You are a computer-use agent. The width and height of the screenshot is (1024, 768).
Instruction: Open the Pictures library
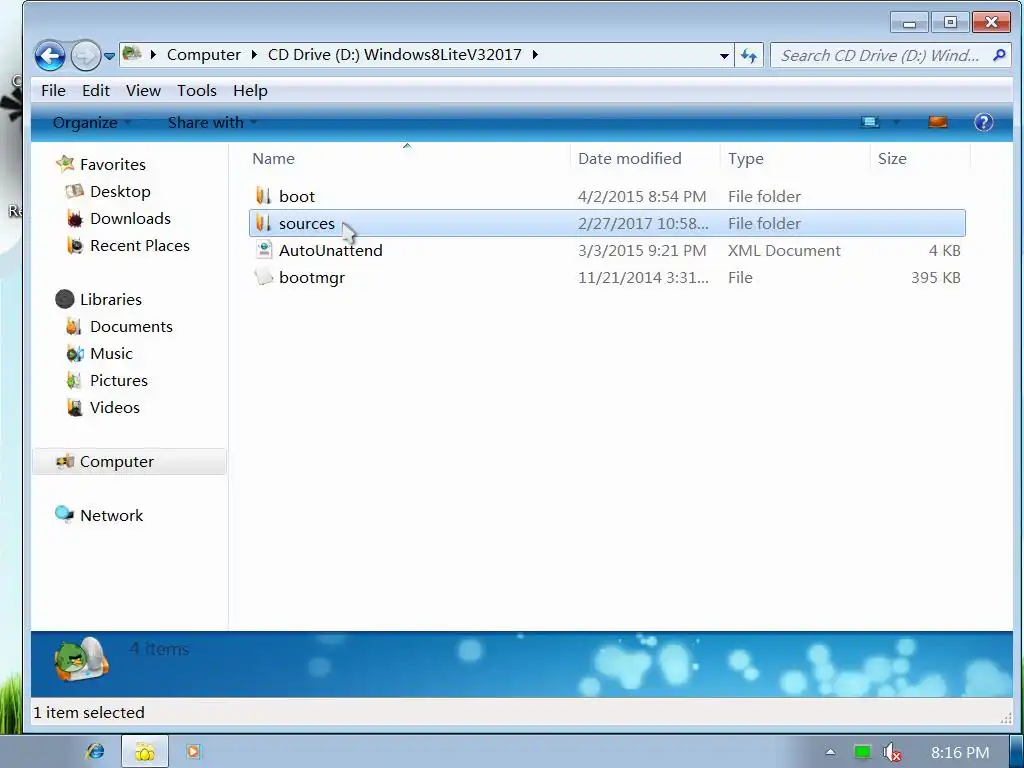coord(119,381)
